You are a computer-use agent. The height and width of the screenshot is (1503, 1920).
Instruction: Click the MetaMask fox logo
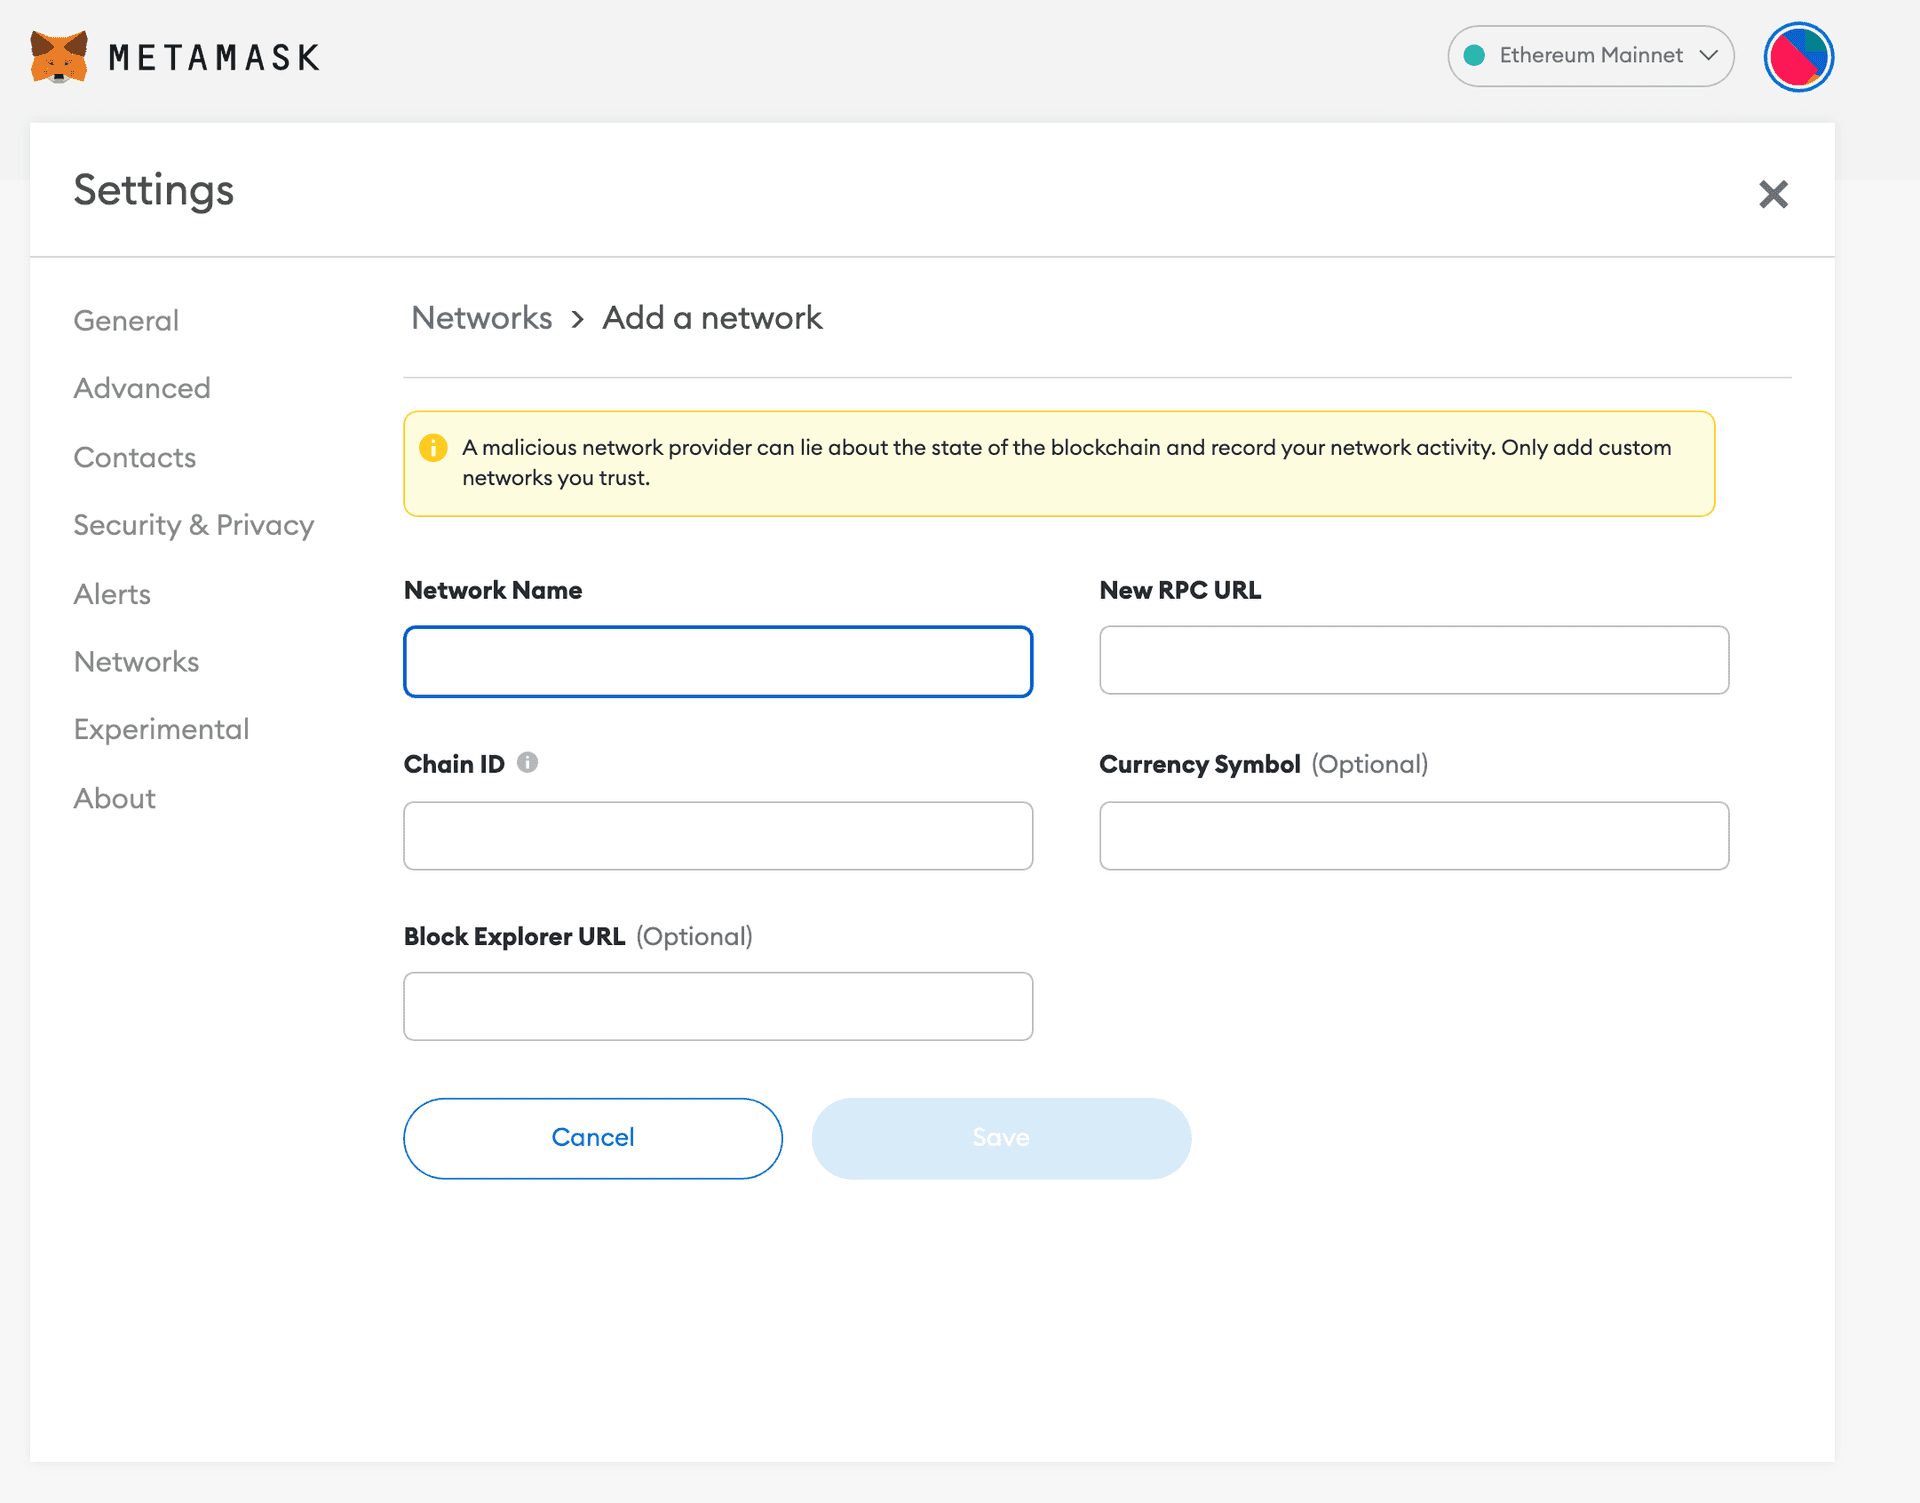(x=58, y=57)
